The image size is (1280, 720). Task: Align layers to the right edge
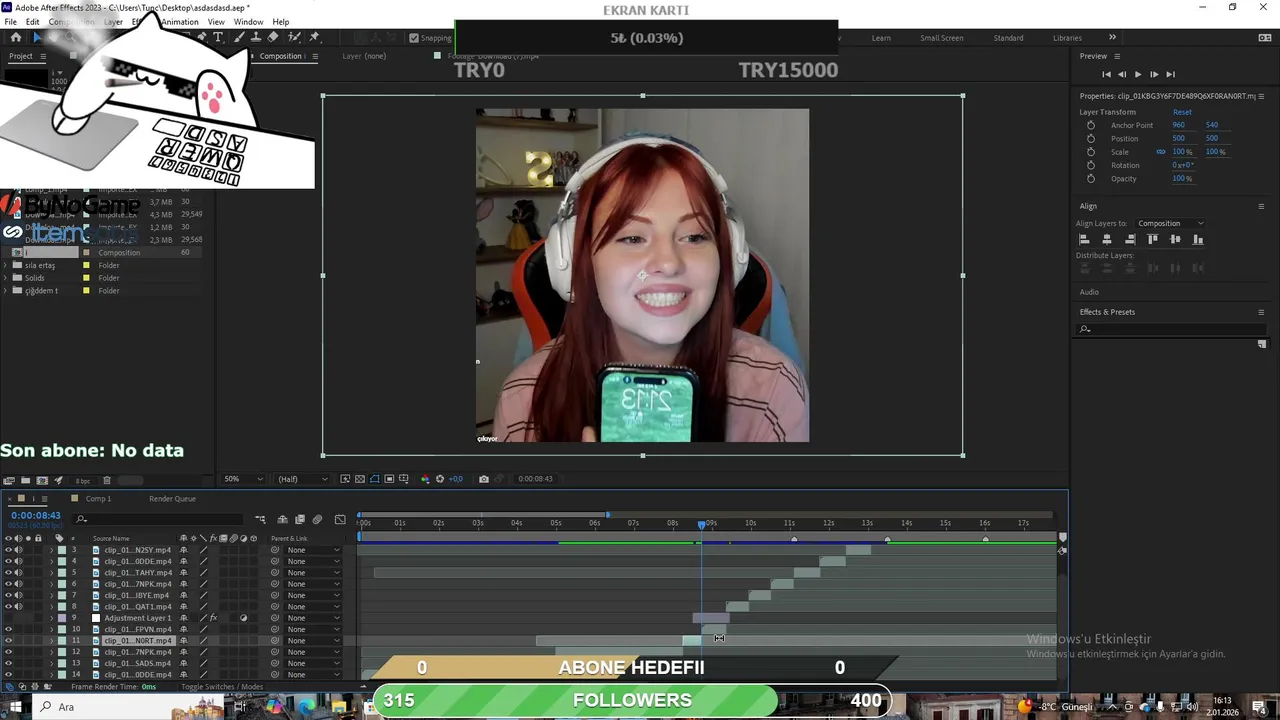pos(1130,239)
